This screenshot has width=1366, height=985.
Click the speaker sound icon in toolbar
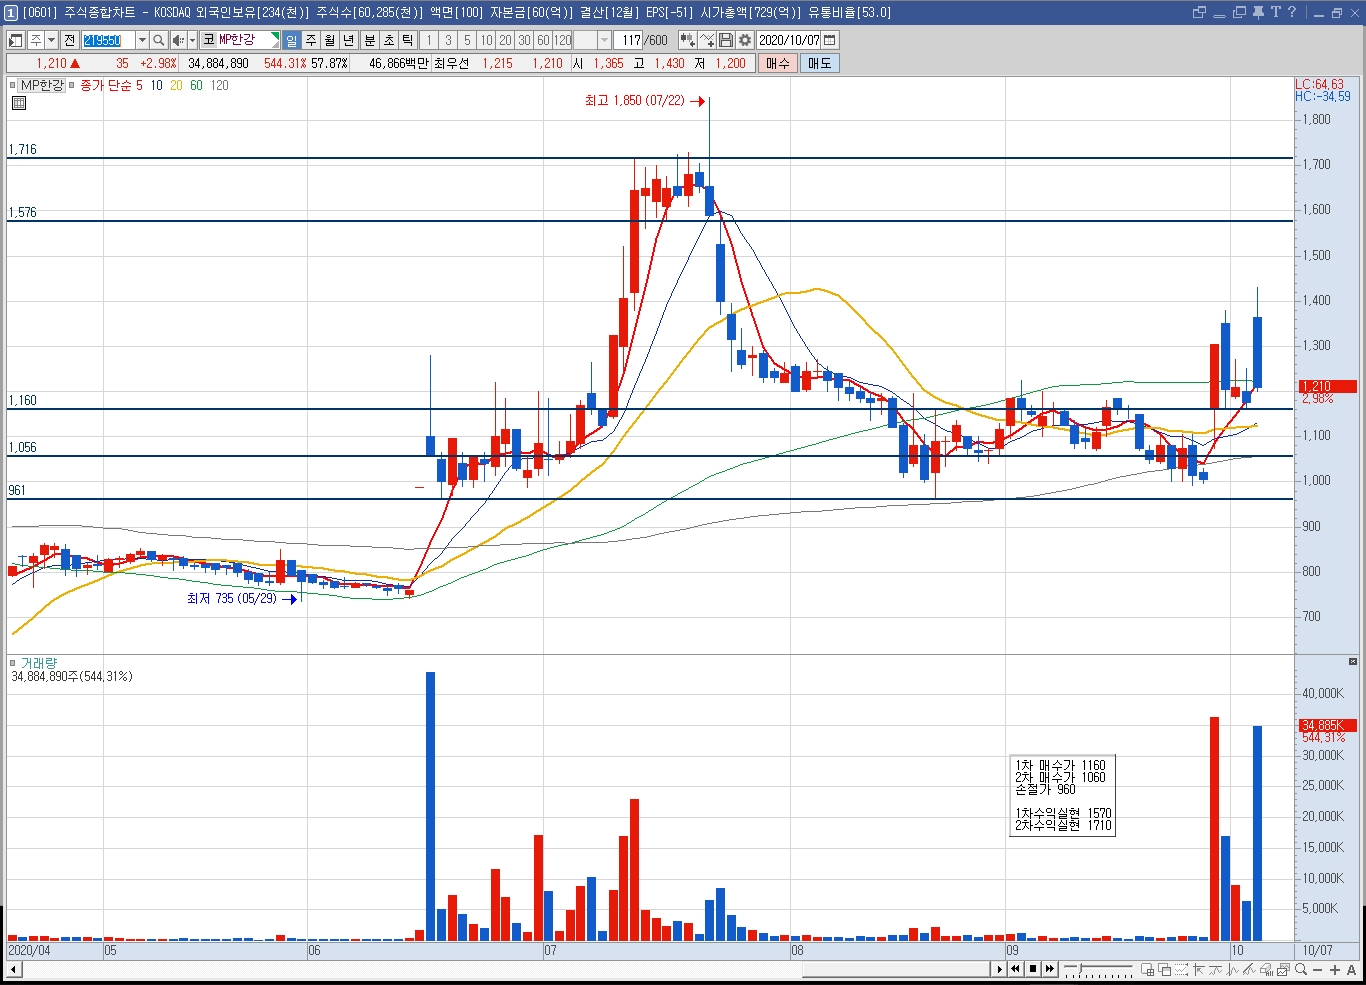coord(177,40)
